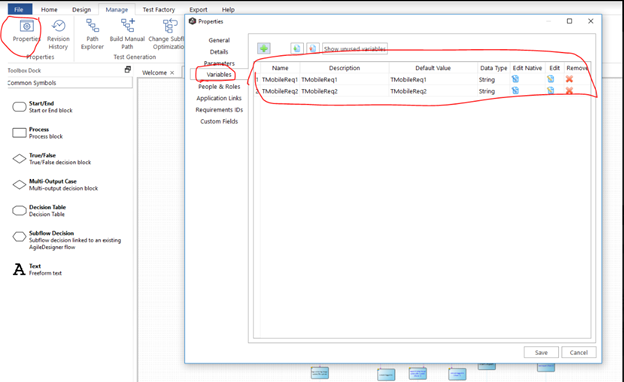This screenshot has height=382, width=624.
Task: Click the TMobileReq2 description cell
Action: [x=344, y=91]
